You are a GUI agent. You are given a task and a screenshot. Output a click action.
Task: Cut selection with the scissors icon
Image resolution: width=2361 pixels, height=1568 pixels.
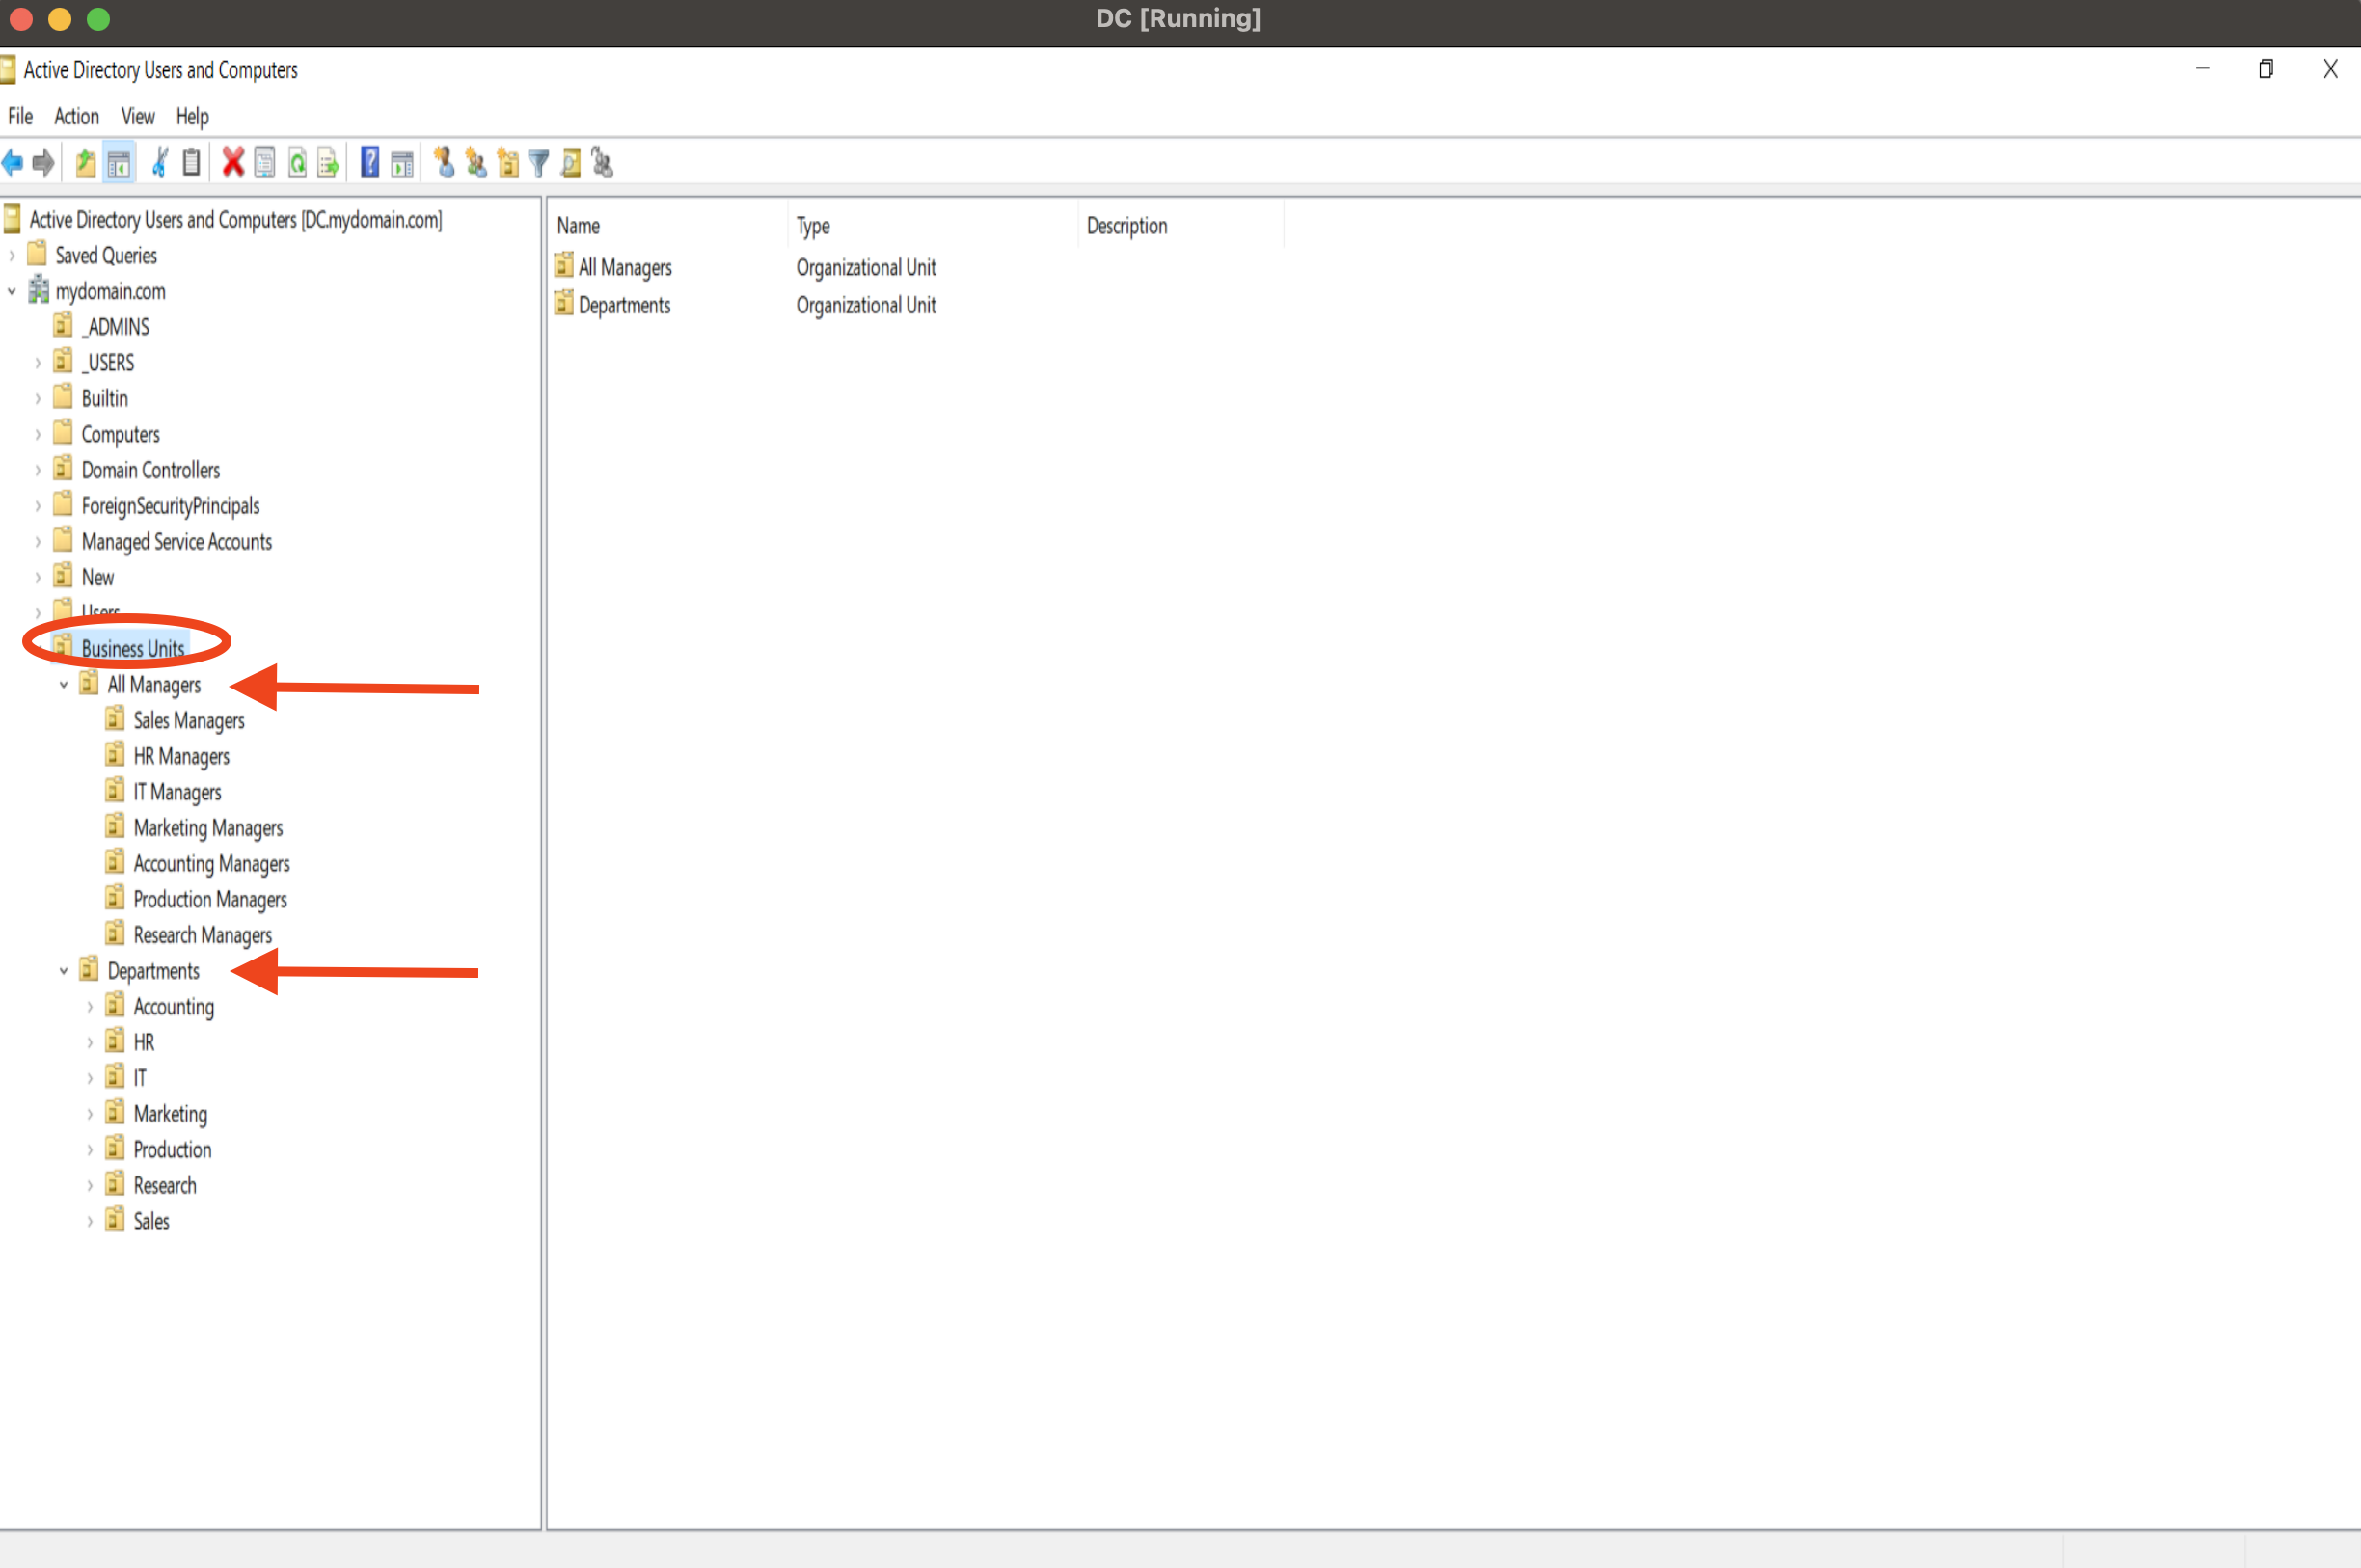point(159,163)
